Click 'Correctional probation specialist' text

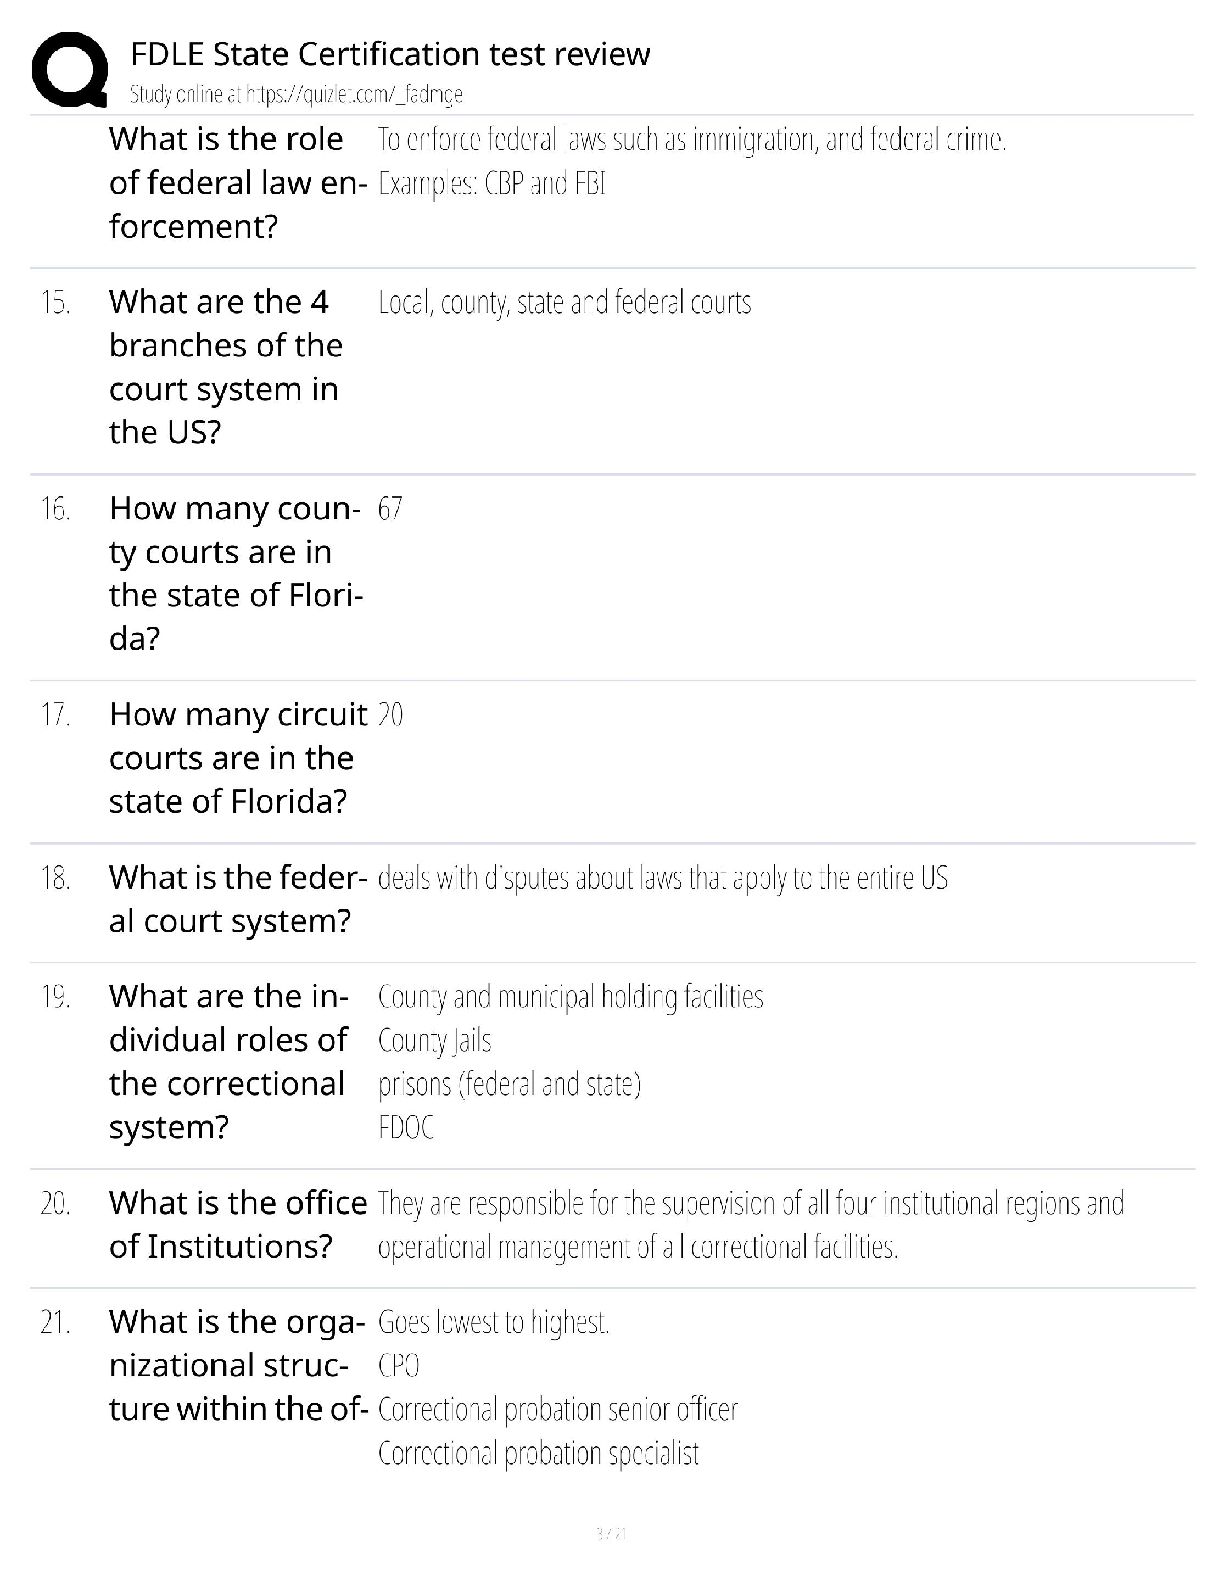pyautogui.click(x=538, y=1453)
